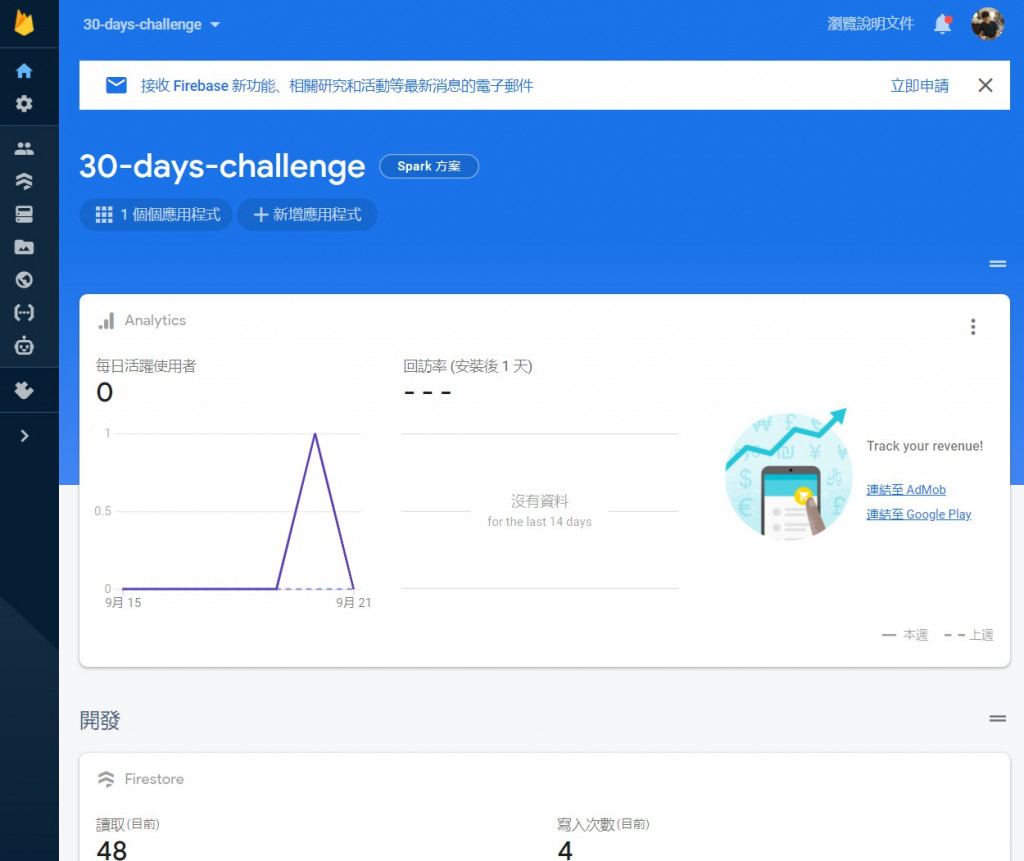The height and width of the screenshot is (861, 1024).
Task: Open Storage folder icon in sidebar
Action: coord(24,247)
